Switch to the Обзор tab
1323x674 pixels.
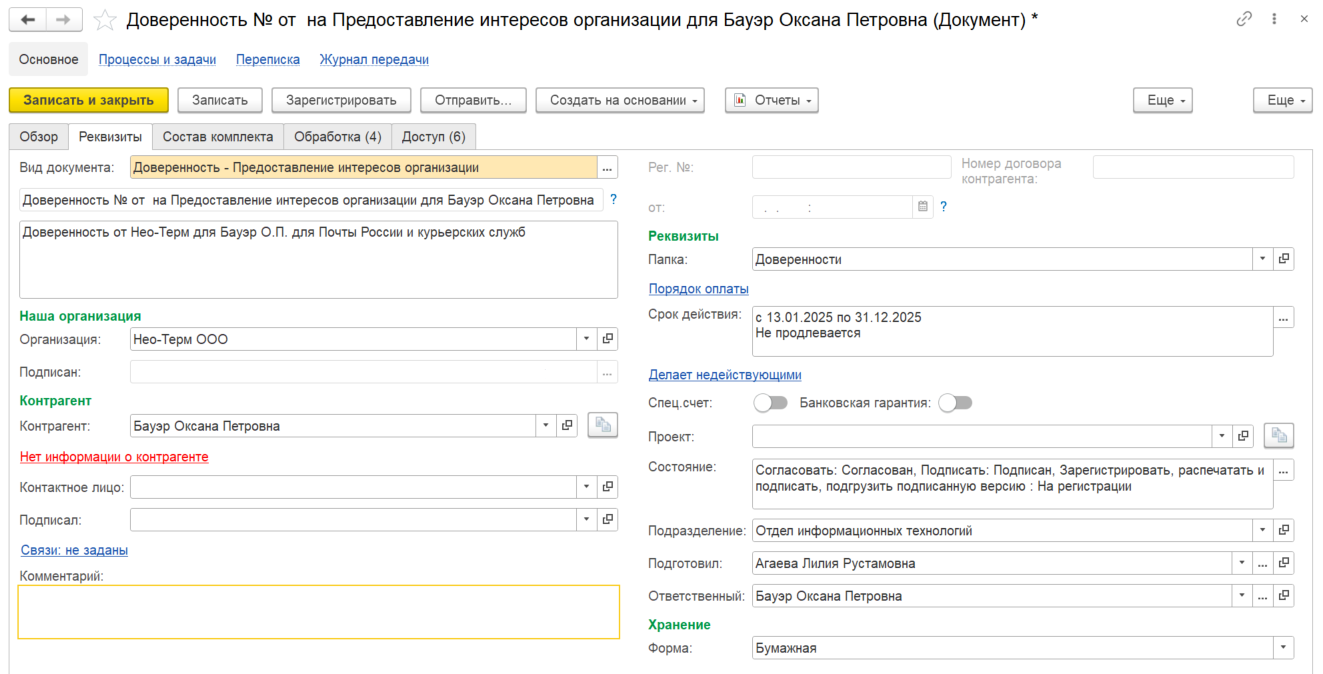39,136
